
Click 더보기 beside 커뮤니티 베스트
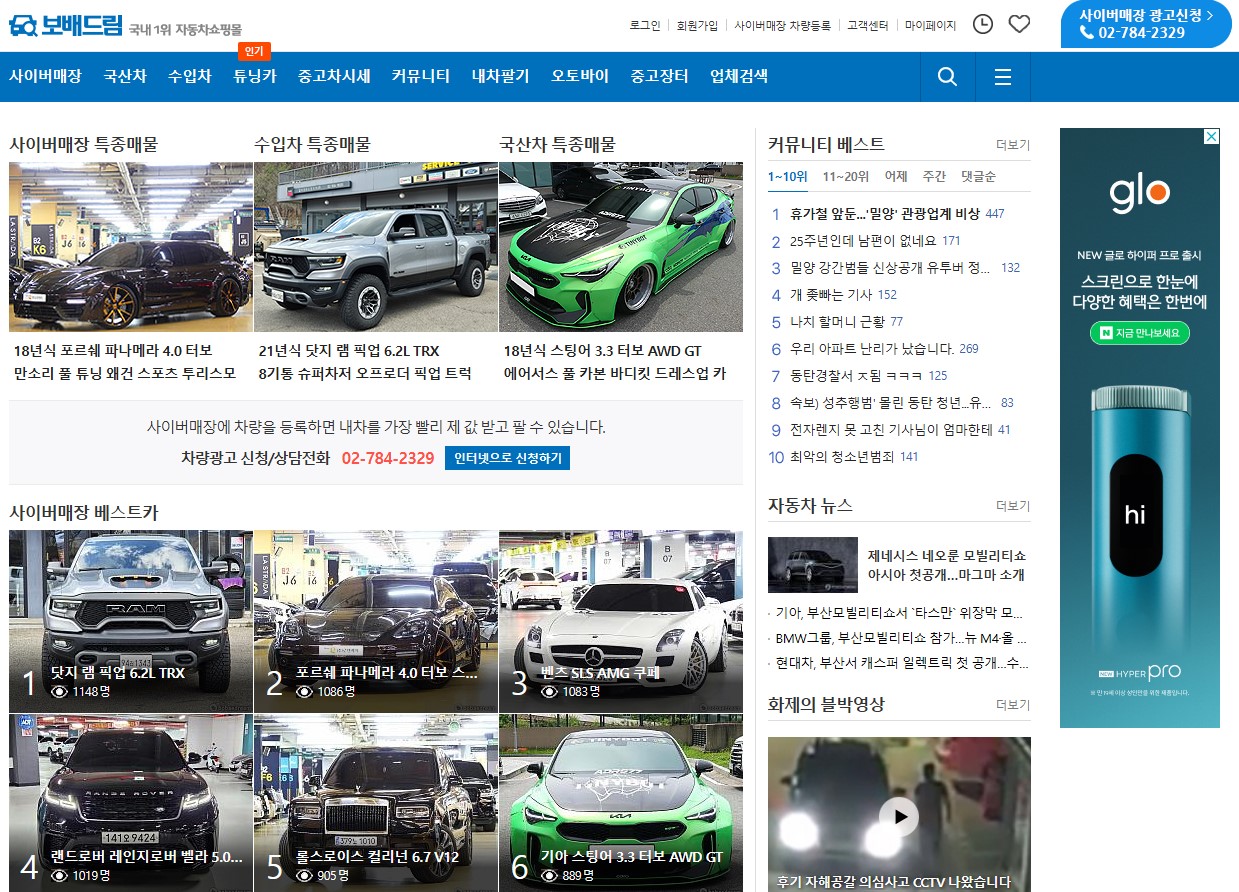click(1013, 145)
